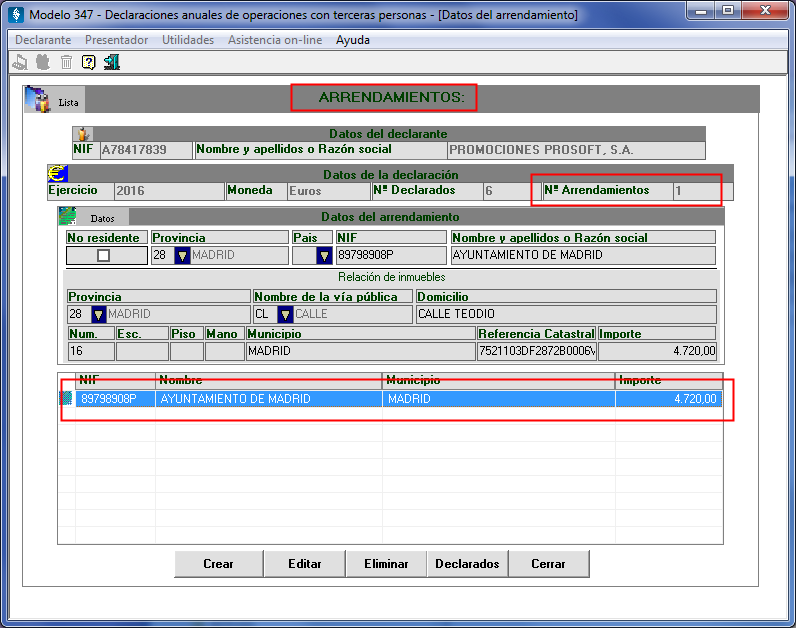Minimize the Modelo 347 window
The width and height of the screenshot is (796, 628).
pos(701,10)
